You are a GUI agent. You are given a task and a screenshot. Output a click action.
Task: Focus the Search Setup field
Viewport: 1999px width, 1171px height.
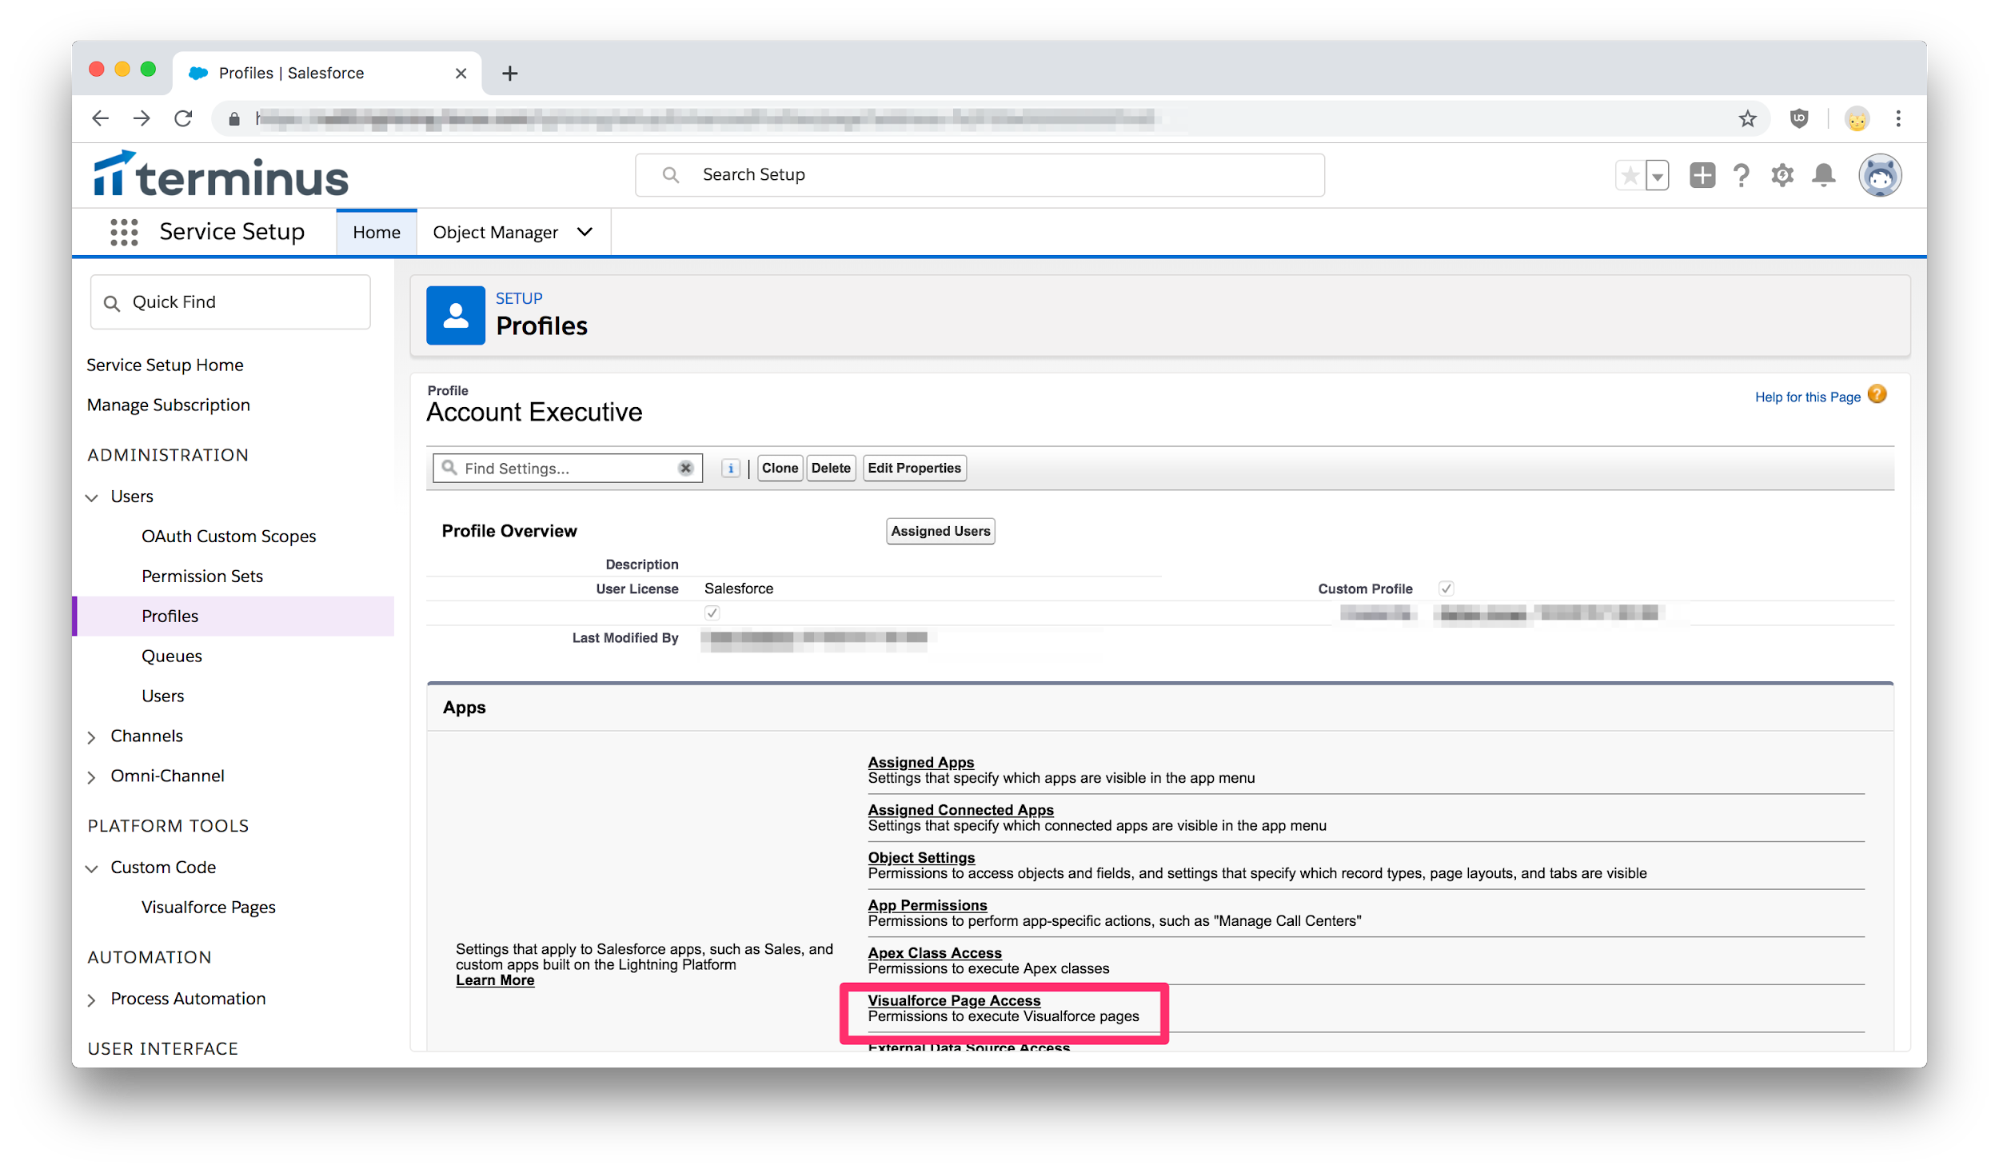pos(980,175)
